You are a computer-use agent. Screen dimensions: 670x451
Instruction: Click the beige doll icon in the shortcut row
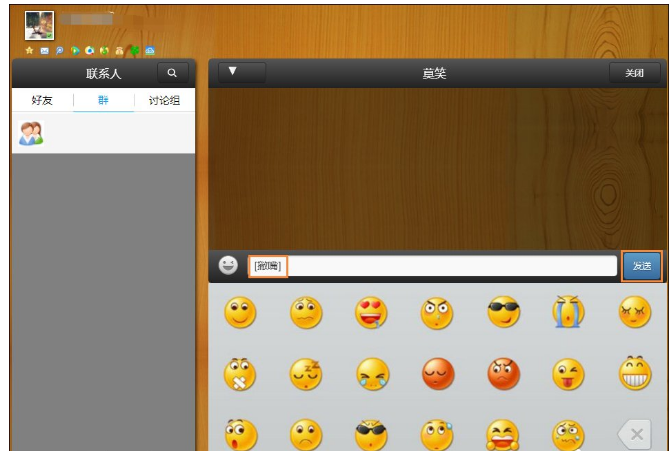point(119,51)
